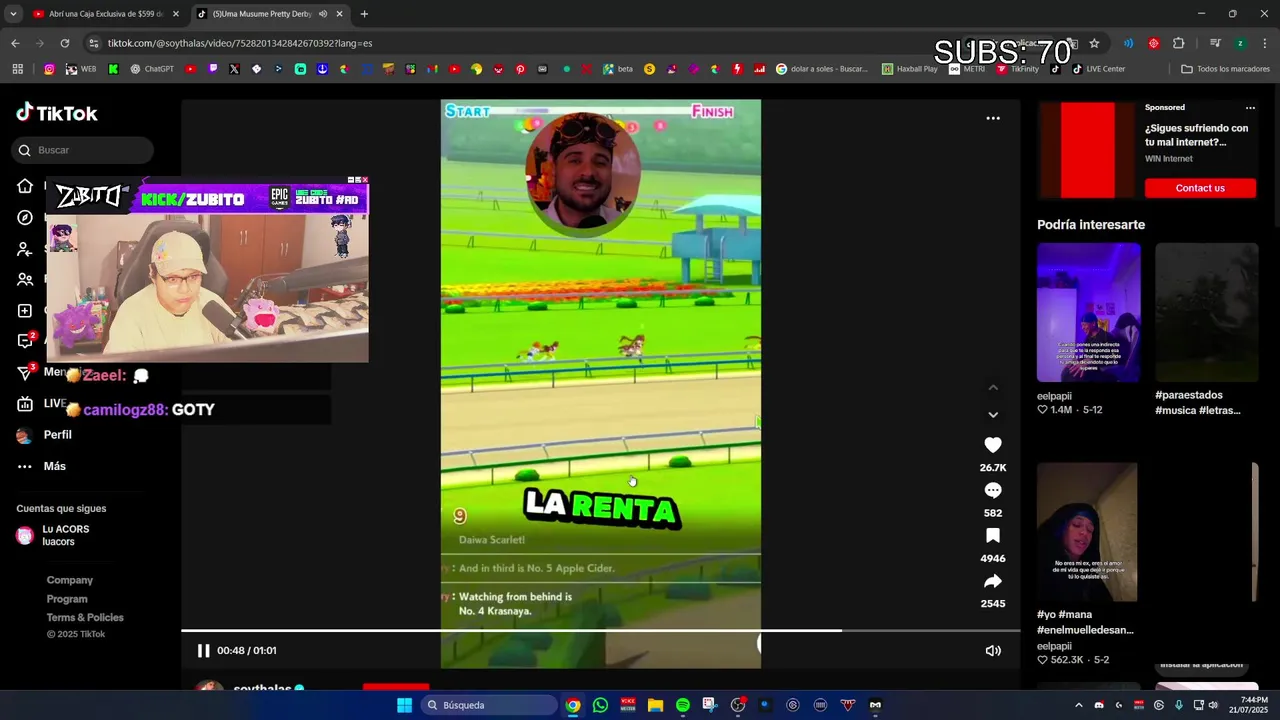Go to next video with down chevron
This screenshot has width=1280, height=720.
993,414
